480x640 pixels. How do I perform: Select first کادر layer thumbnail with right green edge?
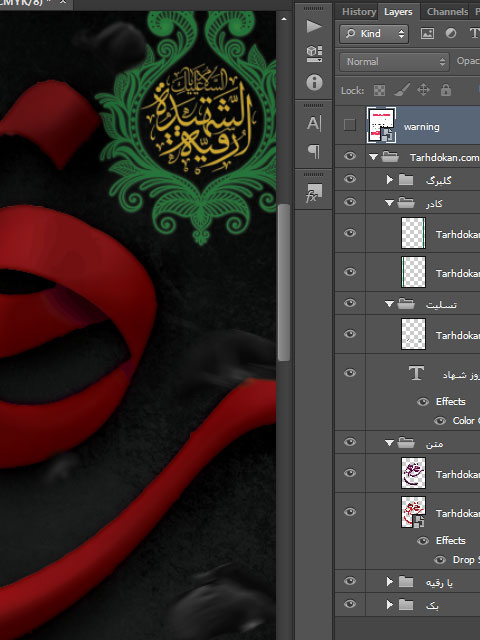(413, 233)
